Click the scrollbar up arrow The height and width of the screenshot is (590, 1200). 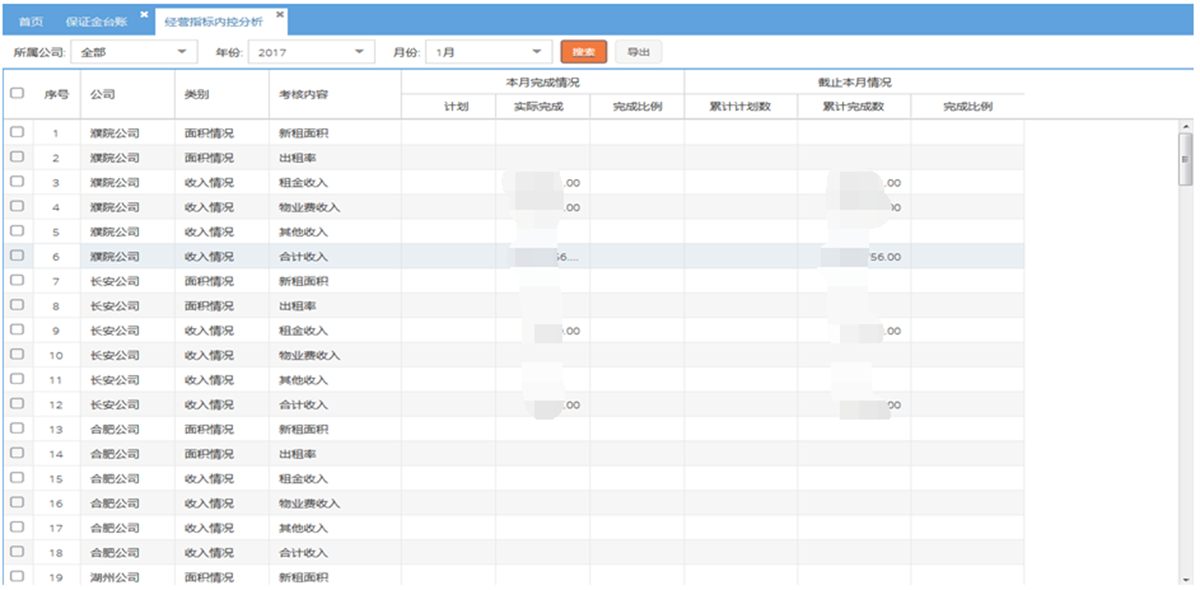point(1186,127)
